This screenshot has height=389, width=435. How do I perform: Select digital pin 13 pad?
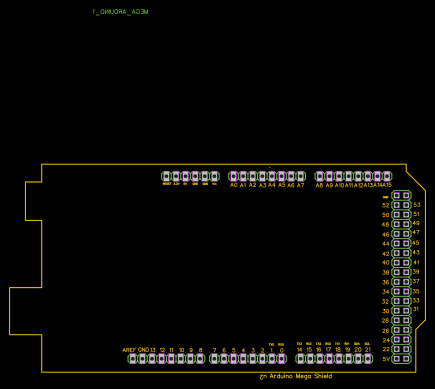point(152,359)
